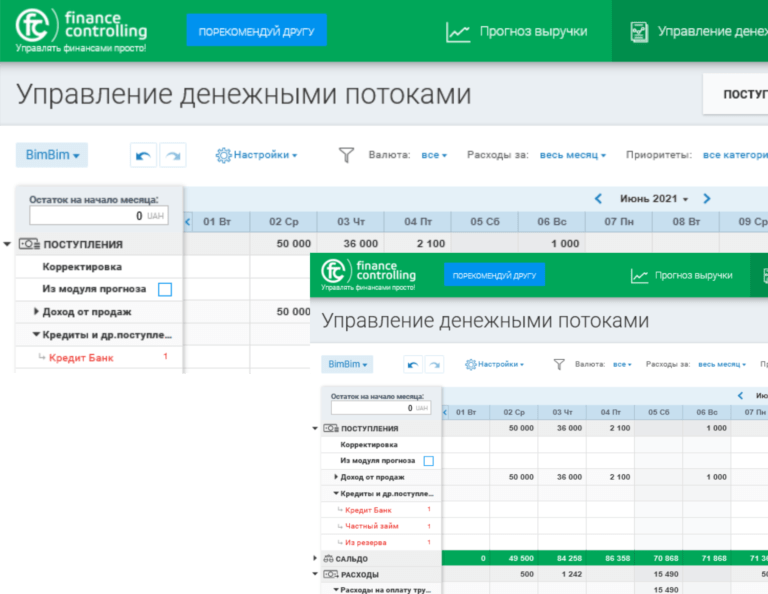Click 36 000 cell under 03 Чт upper table

point(360,243)
